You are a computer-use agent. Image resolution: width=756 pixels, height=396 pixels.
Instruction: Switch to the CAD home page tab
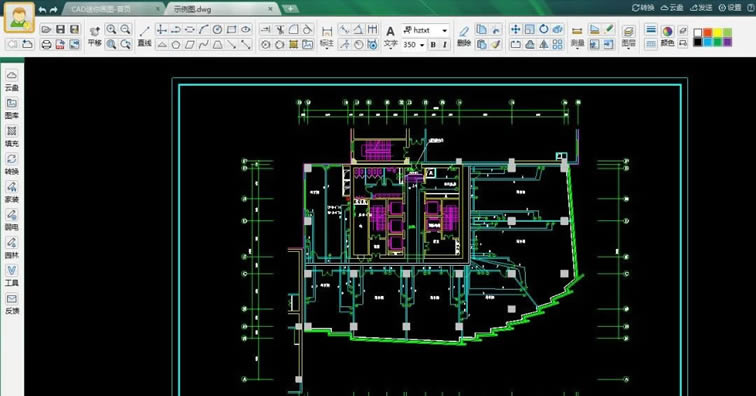[x=113, y=9]
